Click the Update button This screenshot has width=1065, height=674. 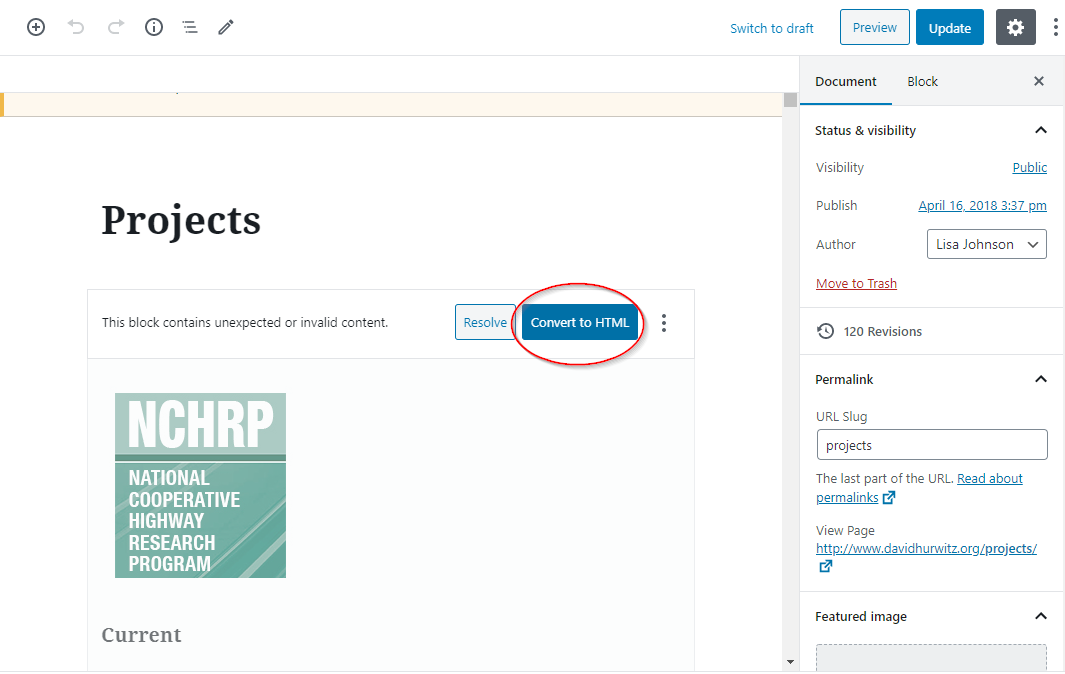tap(950, 27)
